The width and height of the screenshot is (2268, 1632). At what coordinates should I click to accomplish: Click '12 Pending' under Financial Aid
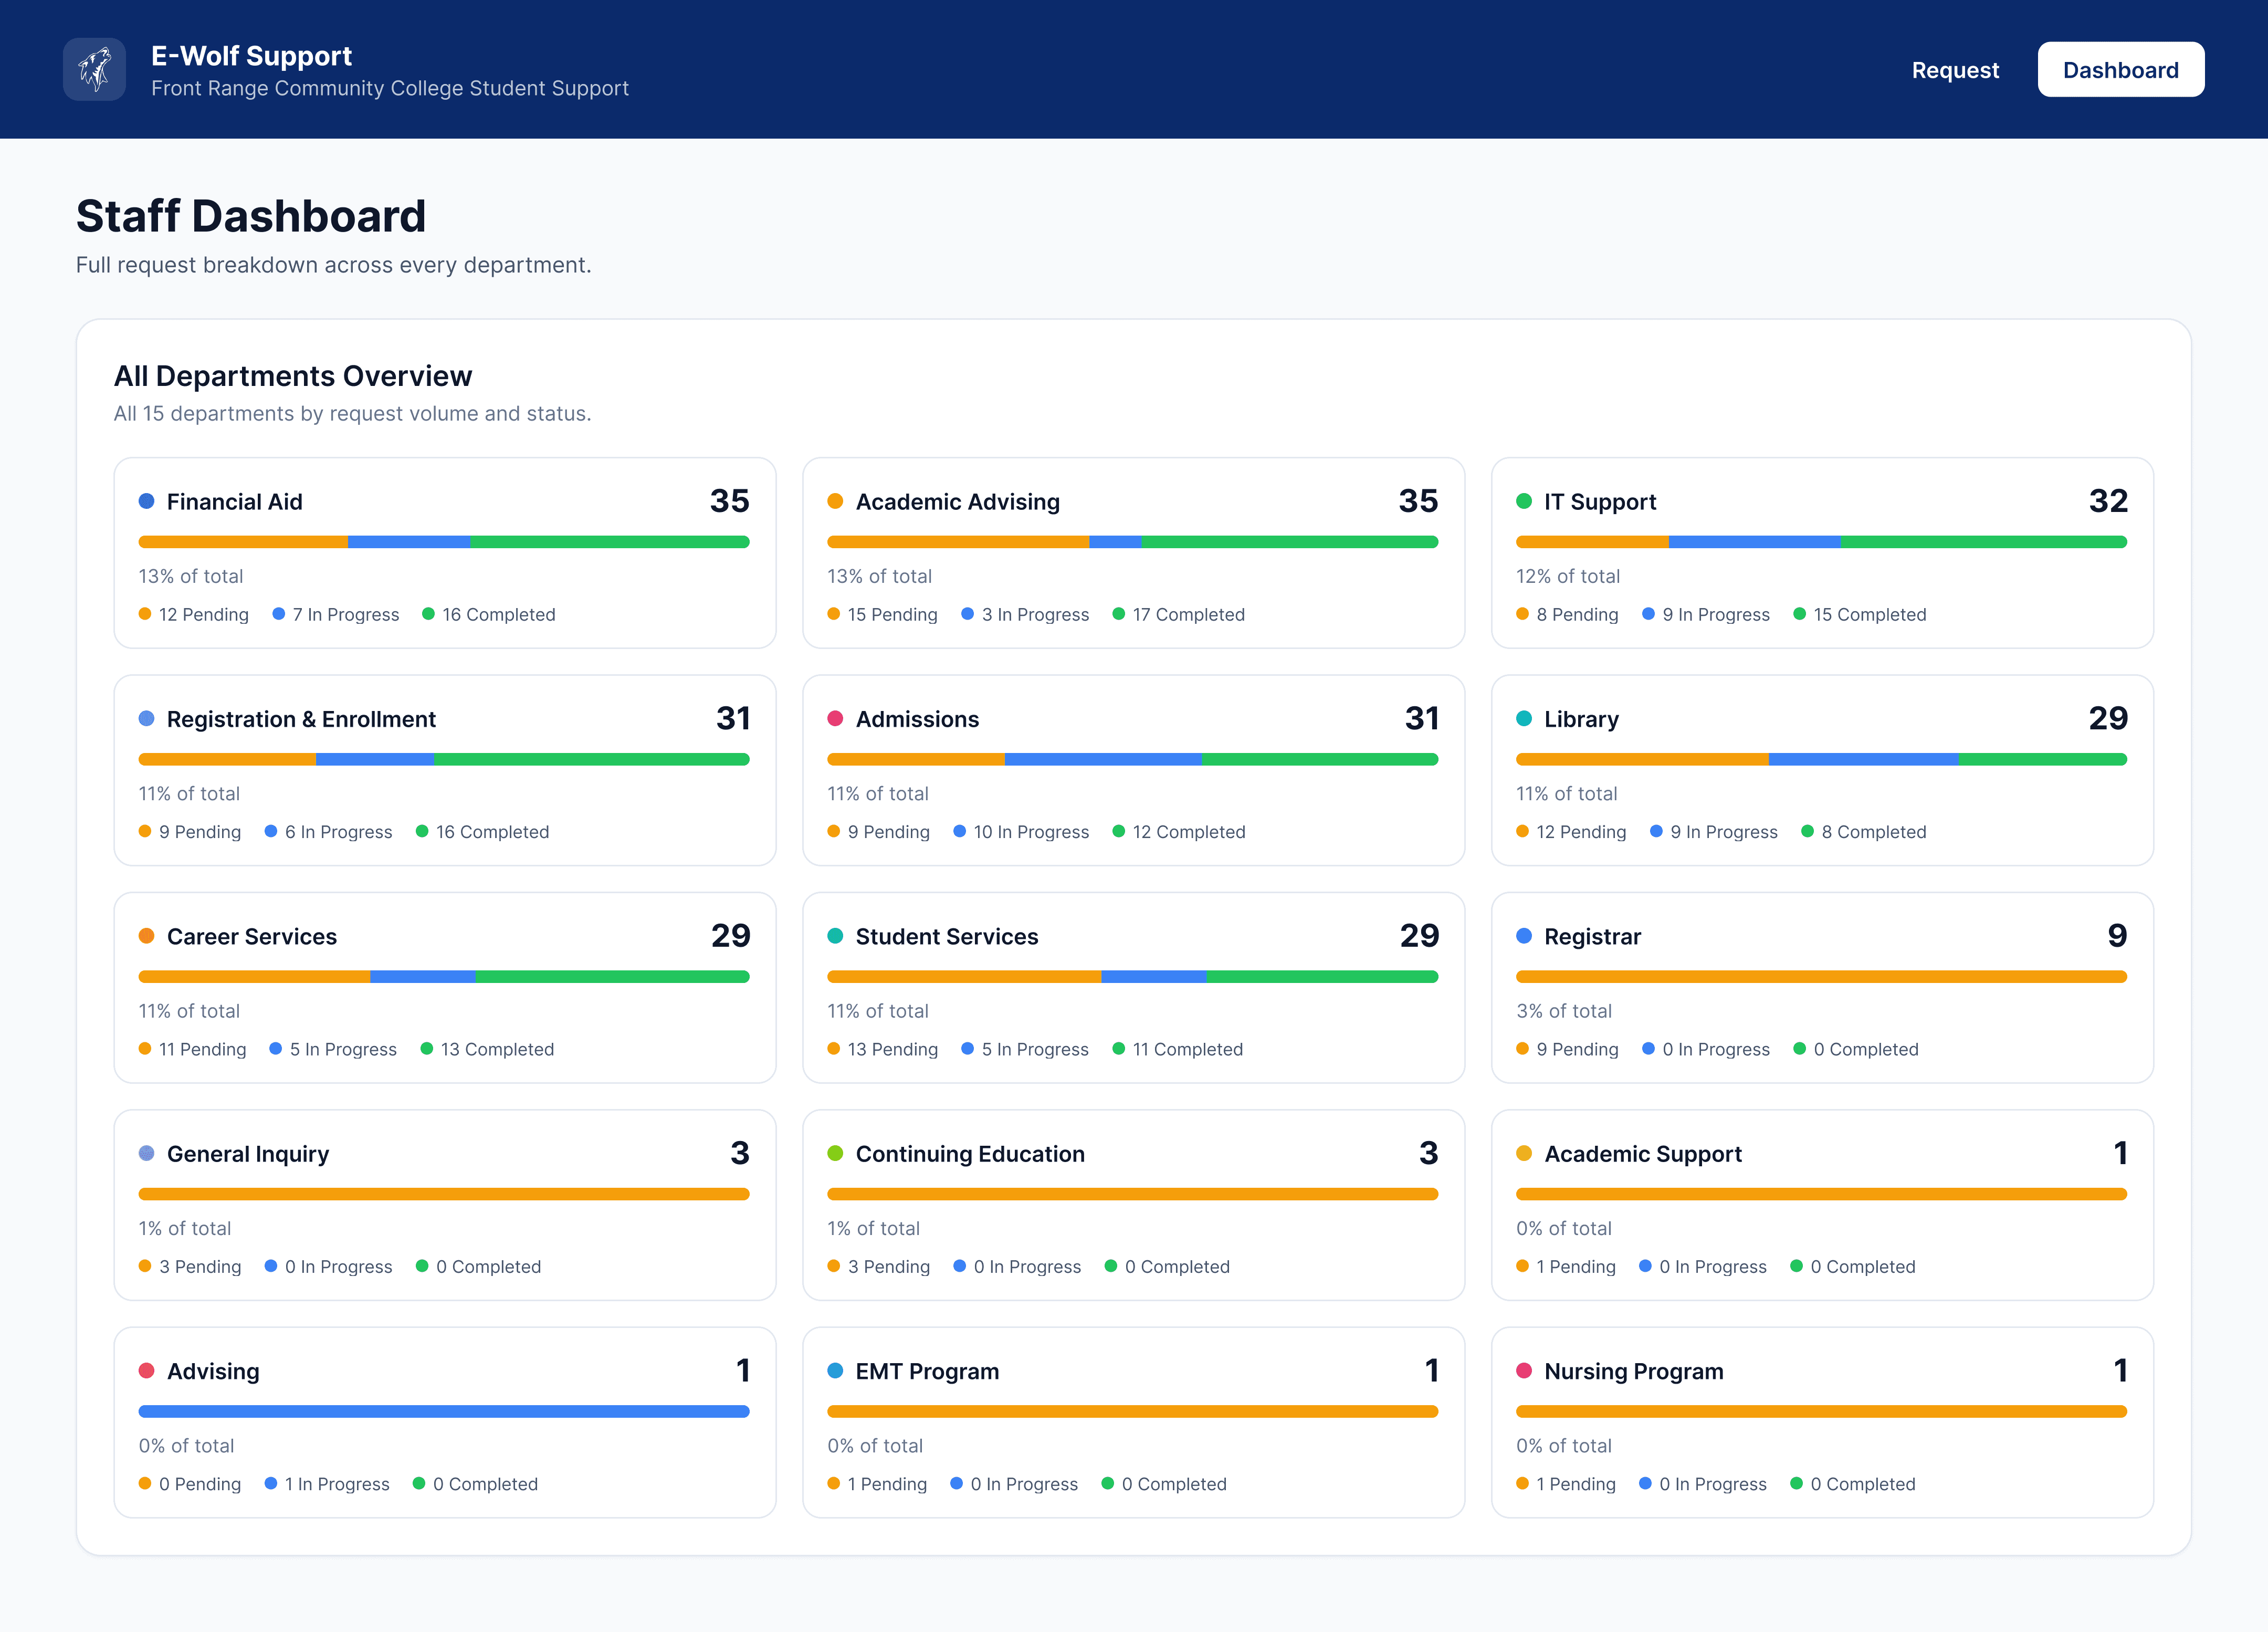pos(194,614)
